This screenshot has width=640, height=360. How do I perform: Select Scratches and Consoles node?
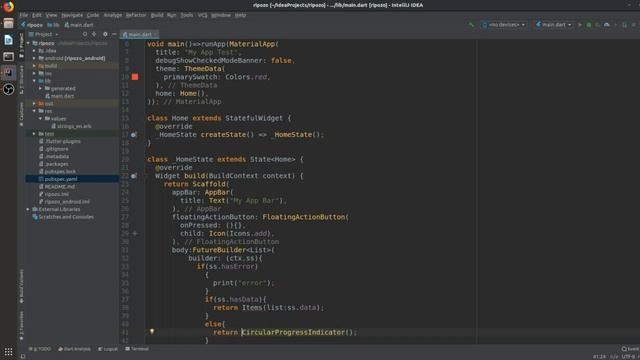pyautogui.click(x=66, y=217)
